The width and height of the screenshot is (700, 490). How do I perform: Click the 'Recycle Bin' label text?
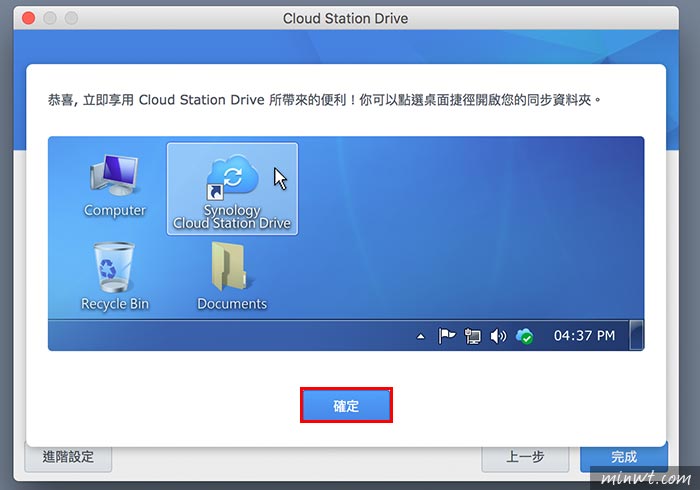tap(115, 304)
